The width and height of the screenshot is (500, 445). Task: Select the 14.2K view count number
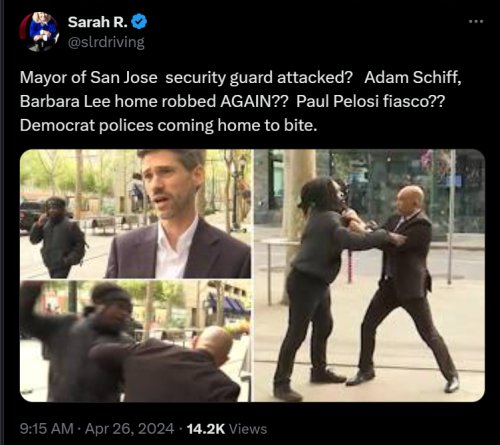click(206, 429)
